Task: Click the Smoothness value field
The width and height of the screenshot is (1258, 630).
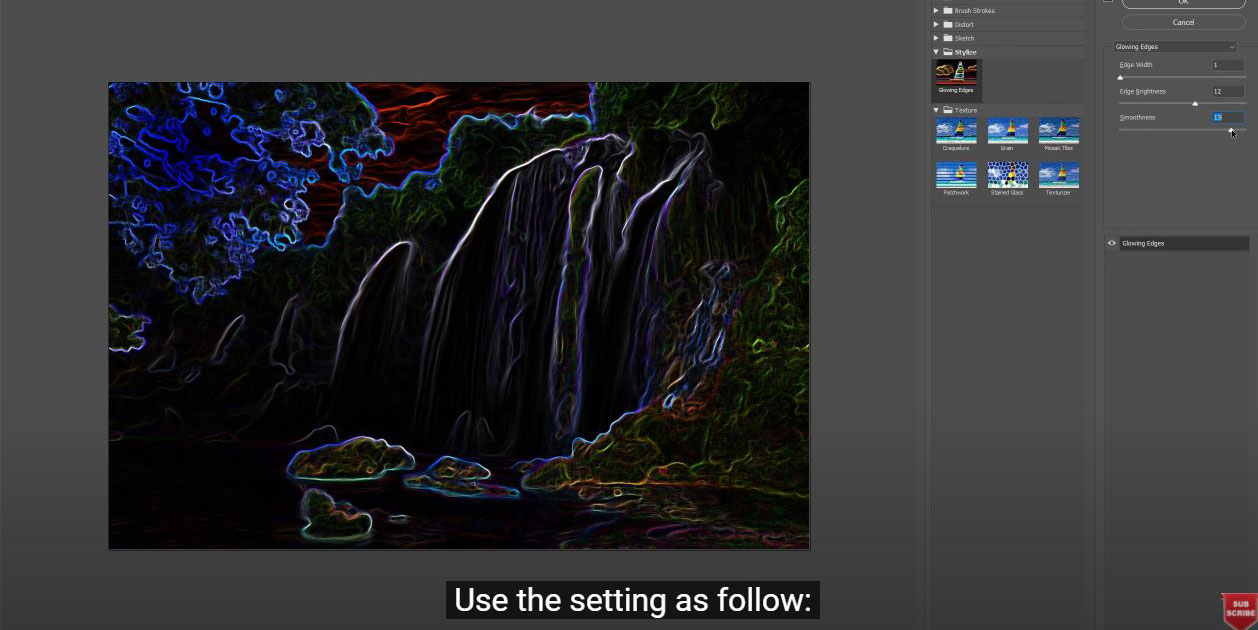Action: tap(1228, 117)
